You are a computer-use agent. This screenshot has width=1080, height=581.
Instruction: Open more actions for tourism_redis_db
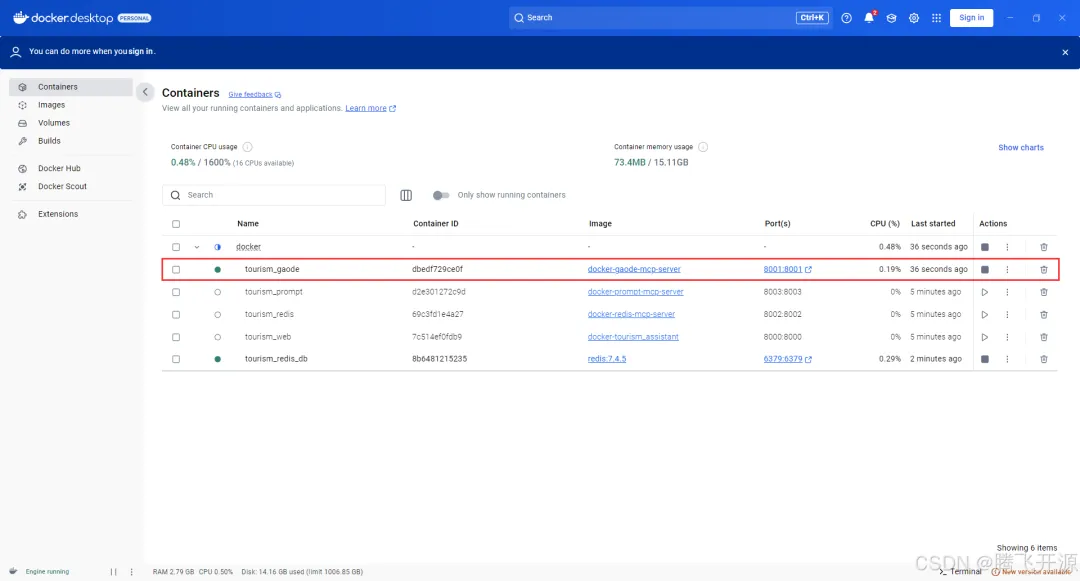(1007, 359)
